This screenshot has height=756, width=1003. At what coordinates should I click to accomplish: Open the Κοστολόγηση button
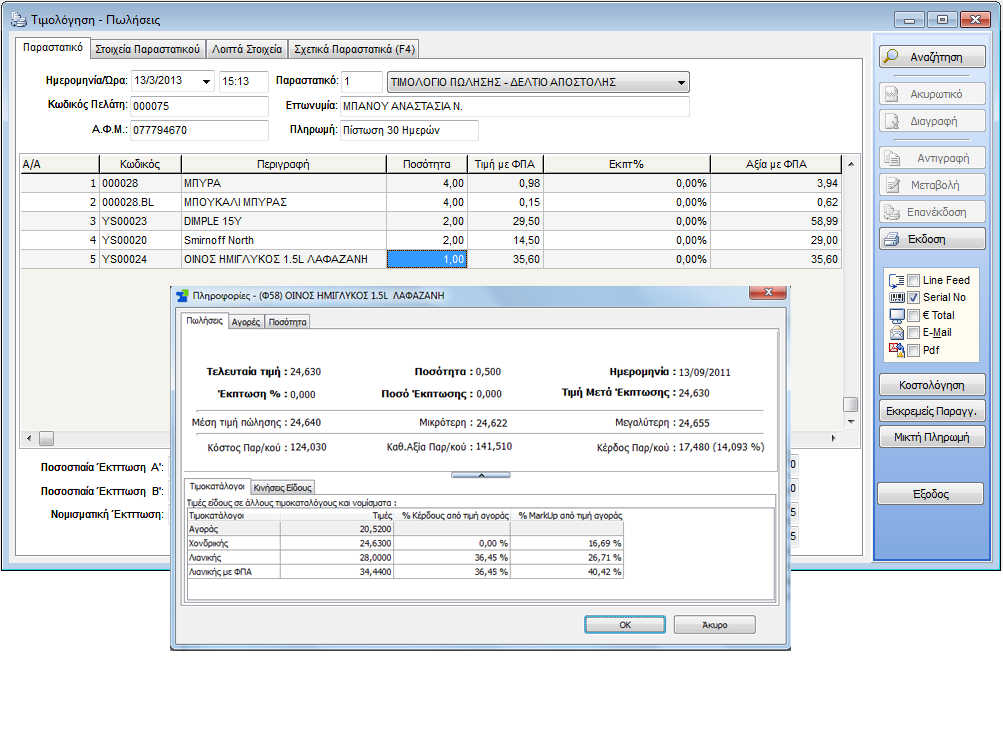(931, 385)
